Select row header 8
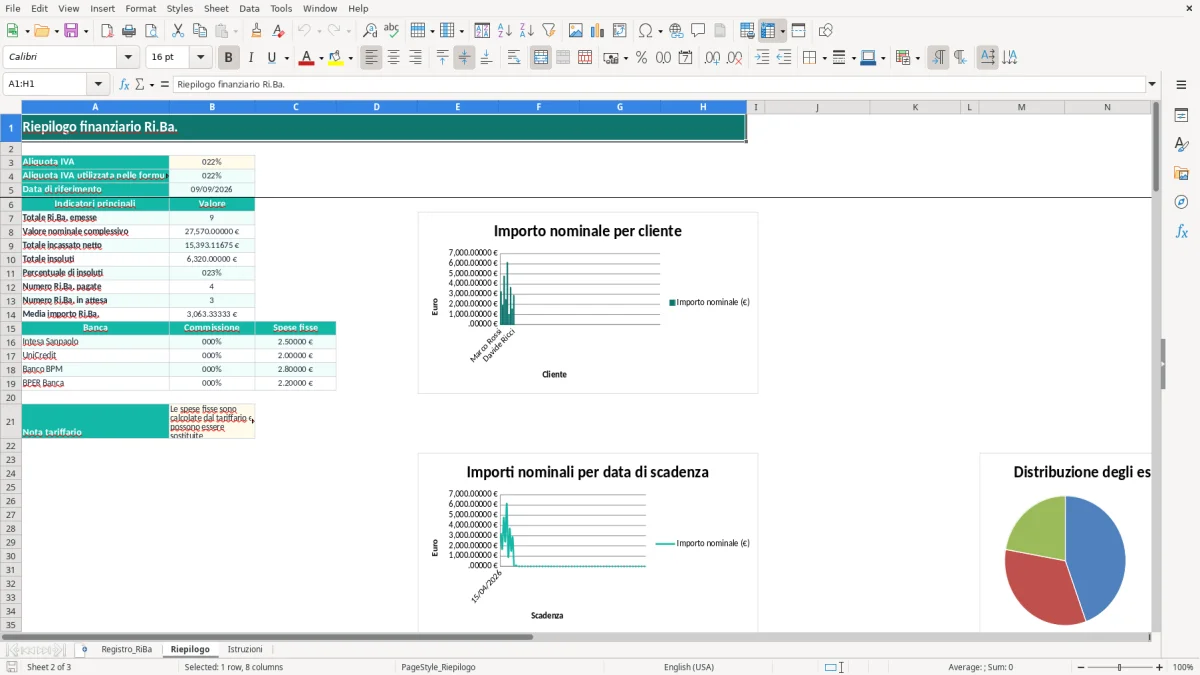This screenshot has width=1200, height=675. [x=11, y=231]
